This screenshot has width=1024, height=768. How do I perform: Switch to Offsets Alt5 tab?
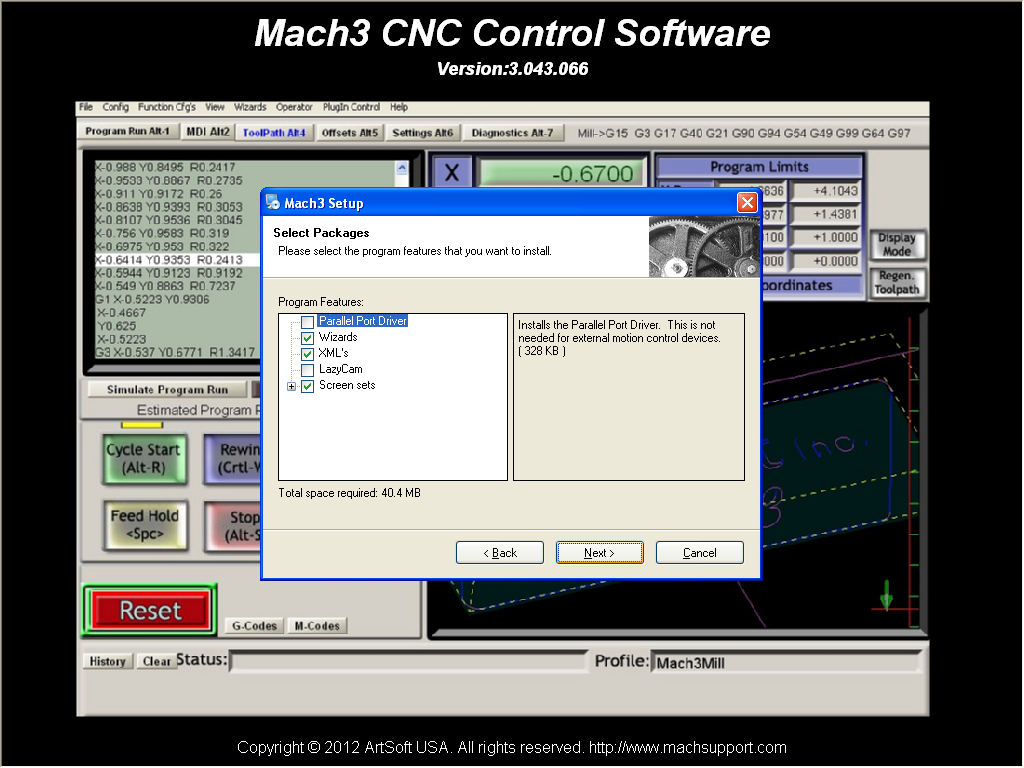coord(349,133)
